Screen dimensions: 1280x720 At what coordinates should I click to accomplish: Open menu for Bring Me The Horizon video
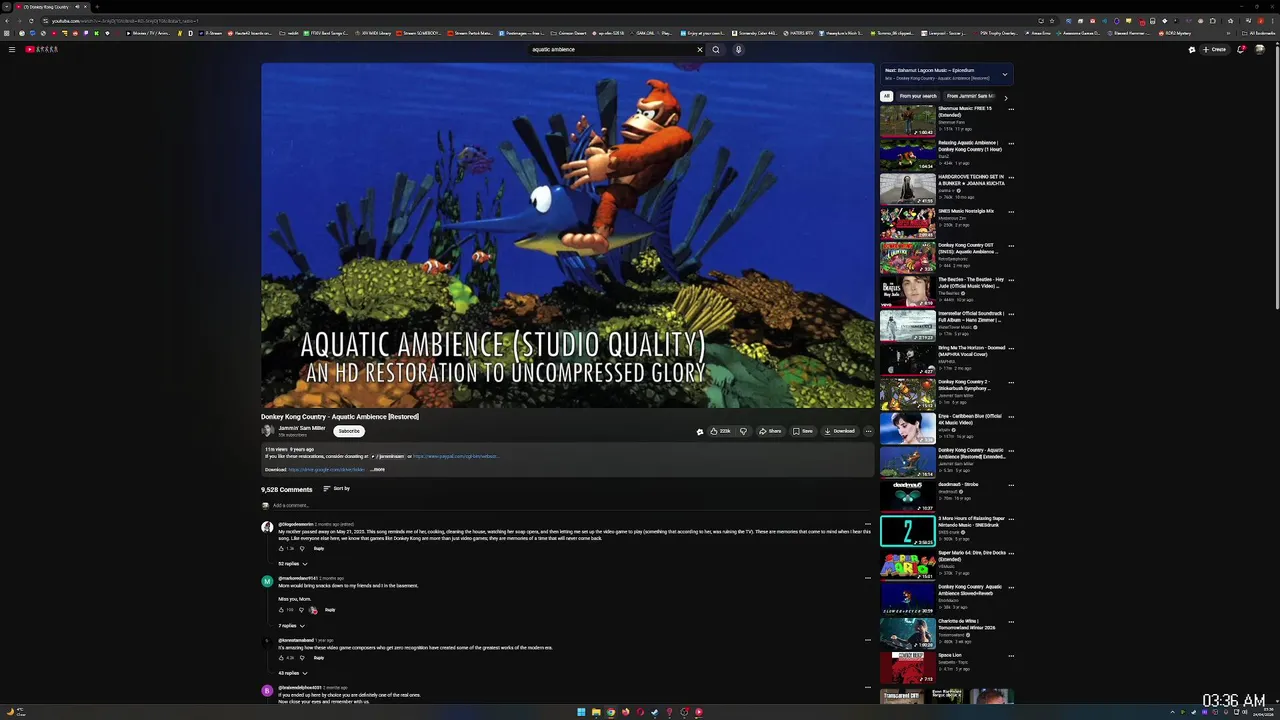coord(1011,349)
